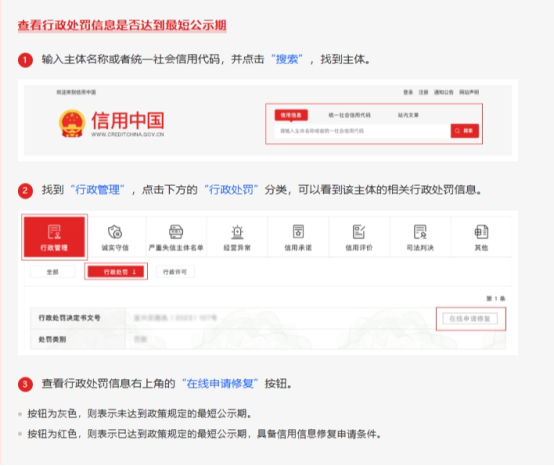Select the 诚实守信 shield icon
This screenshot has height=466, width=554.
[x=115, y=232]
